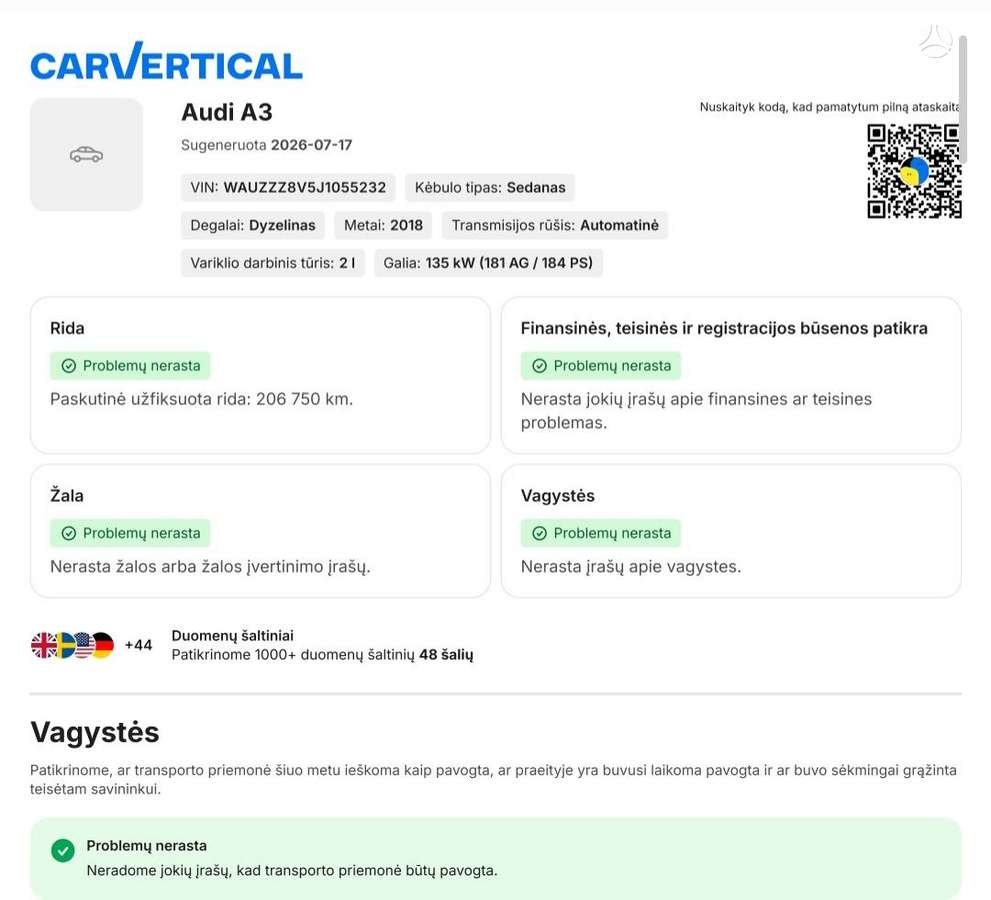
Task: Click check icon in Vagystės card badge
Action: tap(540, 533)
